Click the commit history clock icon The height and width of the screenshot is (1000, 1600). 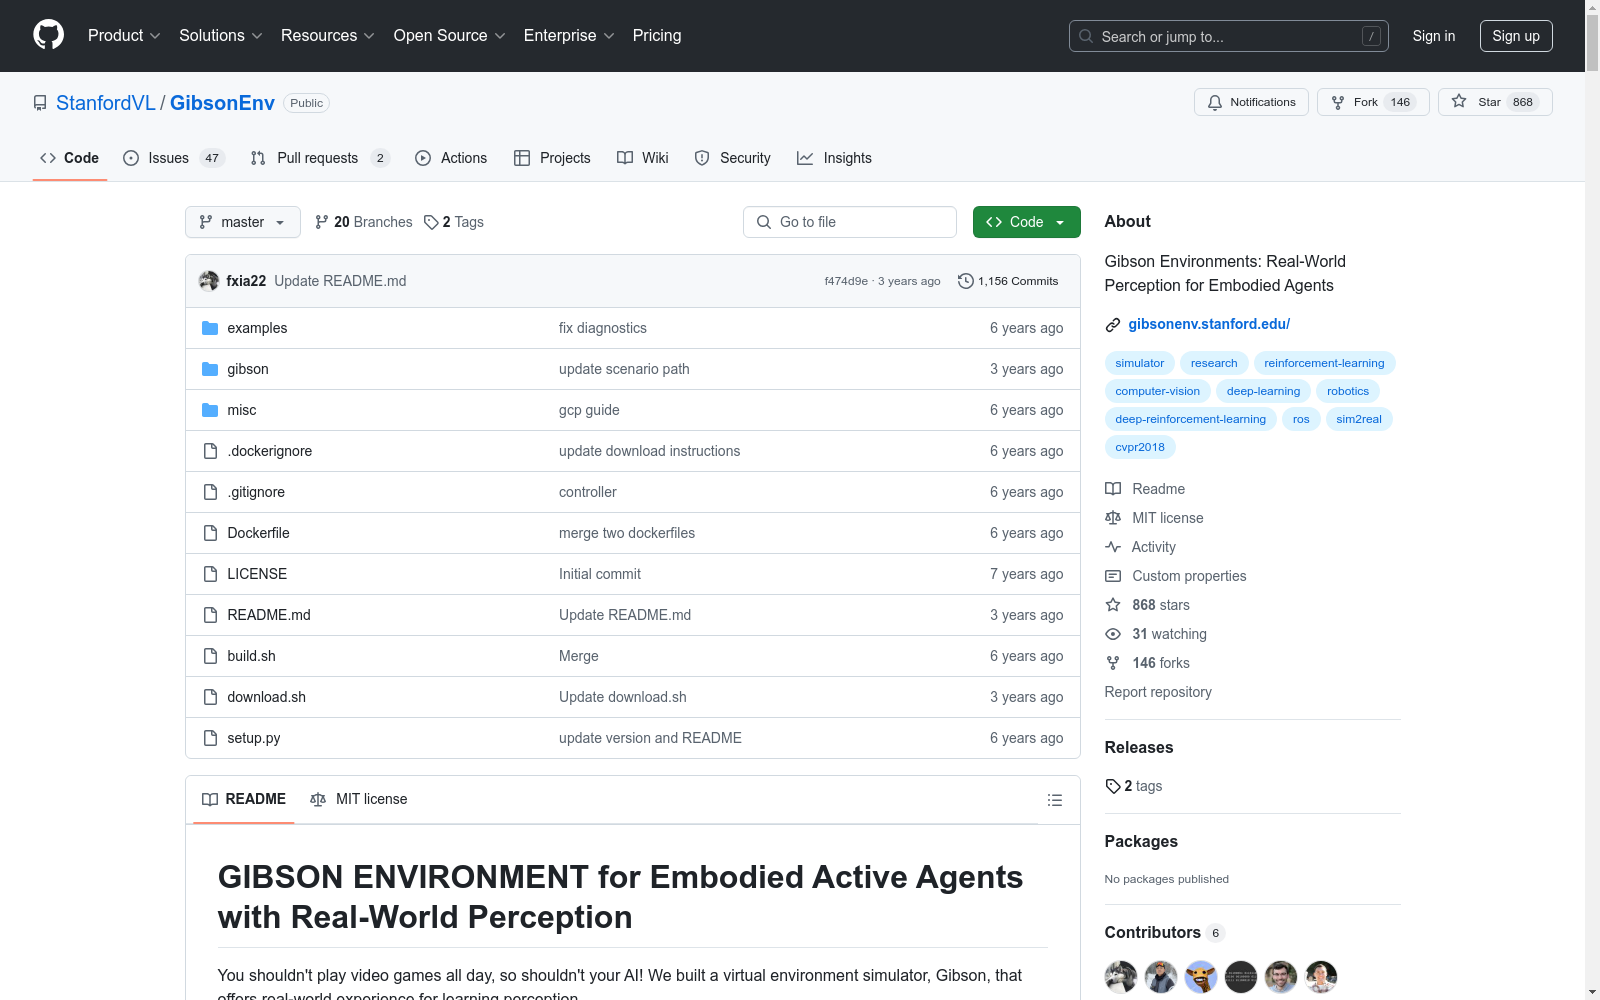(x=965, y=281)
